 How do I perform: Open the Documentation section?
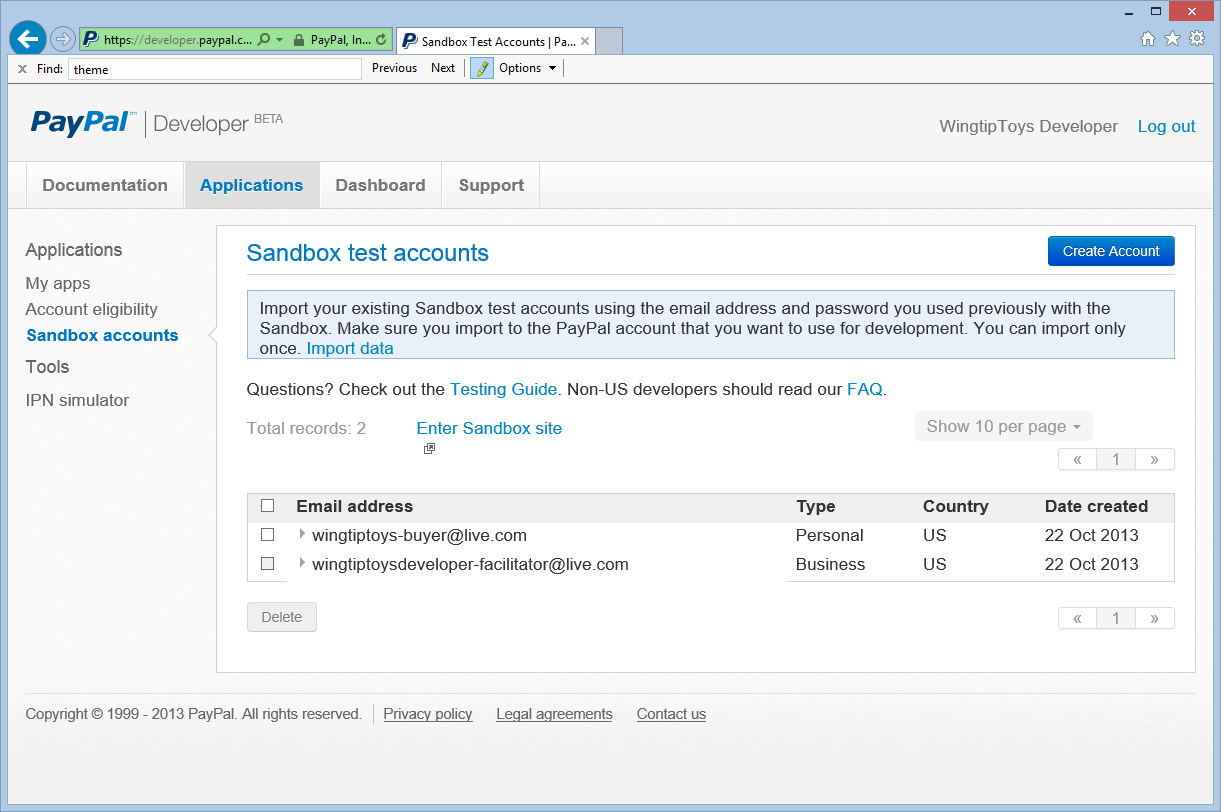(104, 185)
